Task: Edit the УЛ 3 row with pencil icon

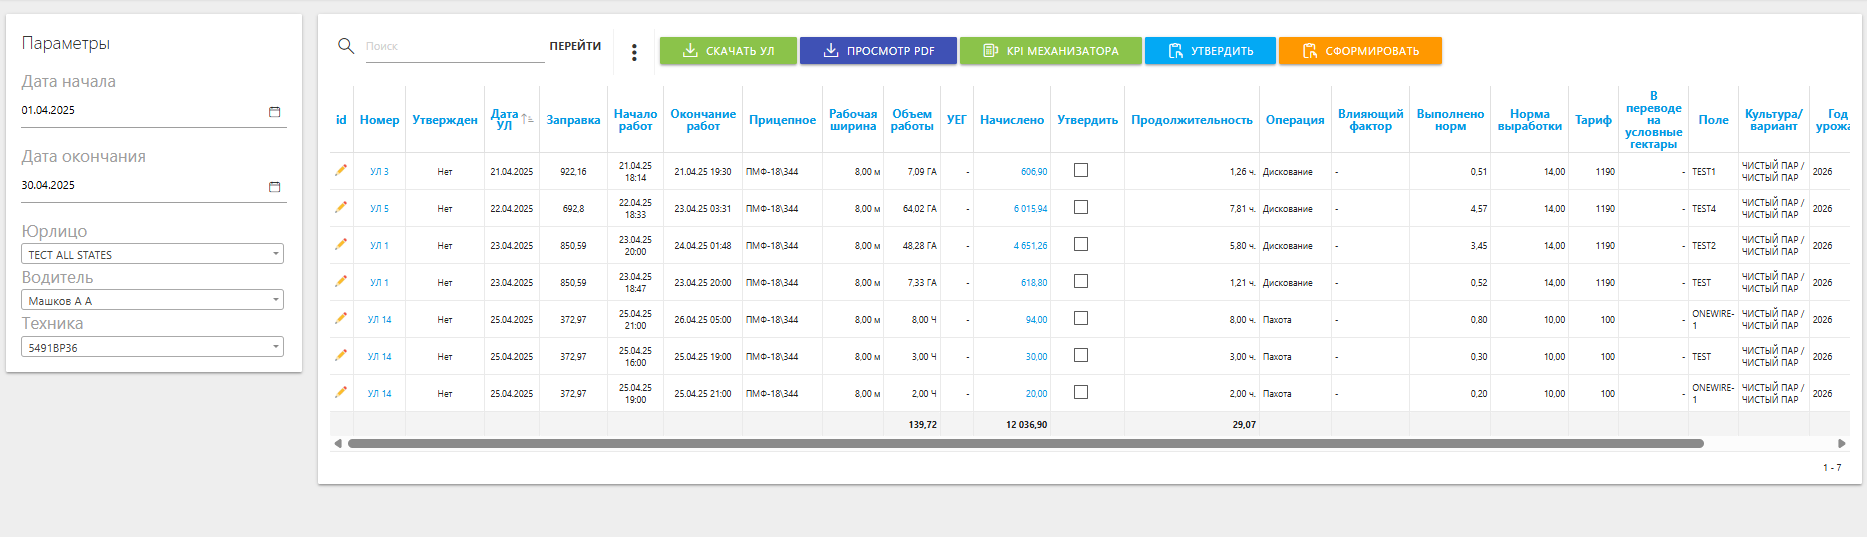Action: click(x=341, y=170)
